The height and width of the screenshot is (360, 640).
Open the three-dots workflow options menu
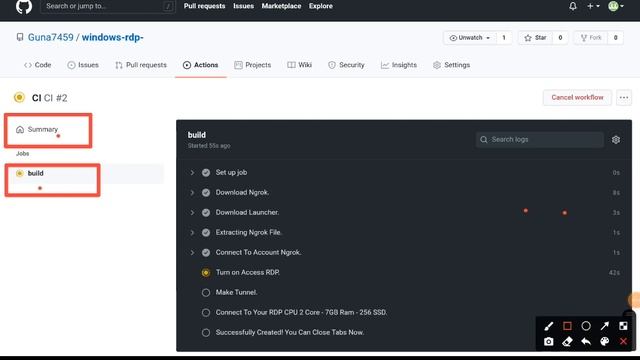(624, 98)
